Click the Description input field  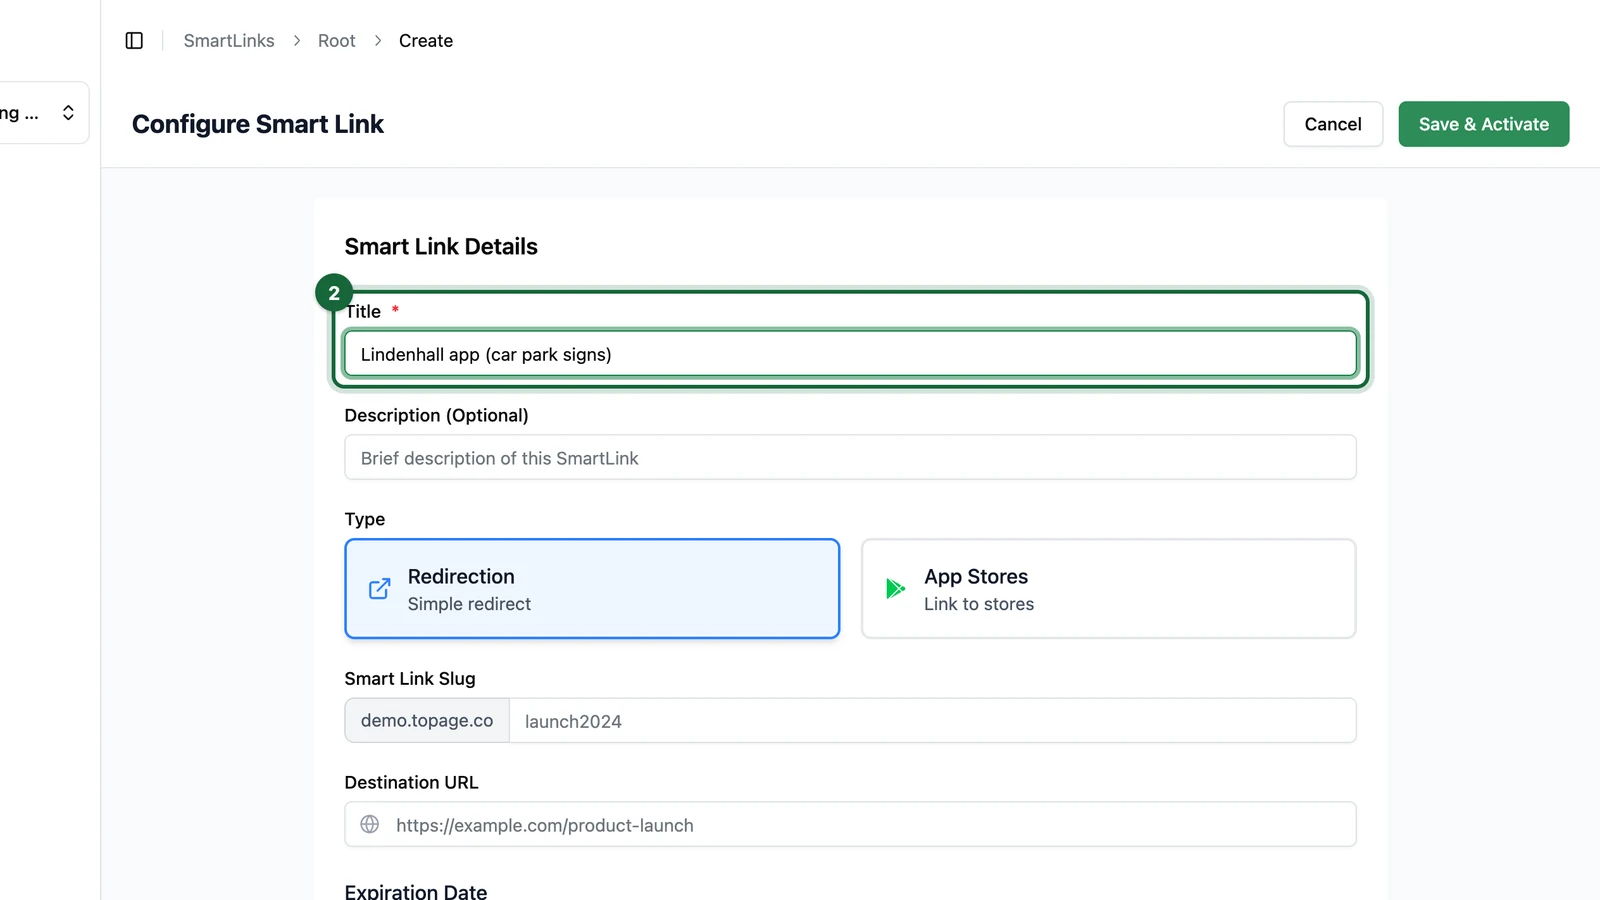coord(851,458)
